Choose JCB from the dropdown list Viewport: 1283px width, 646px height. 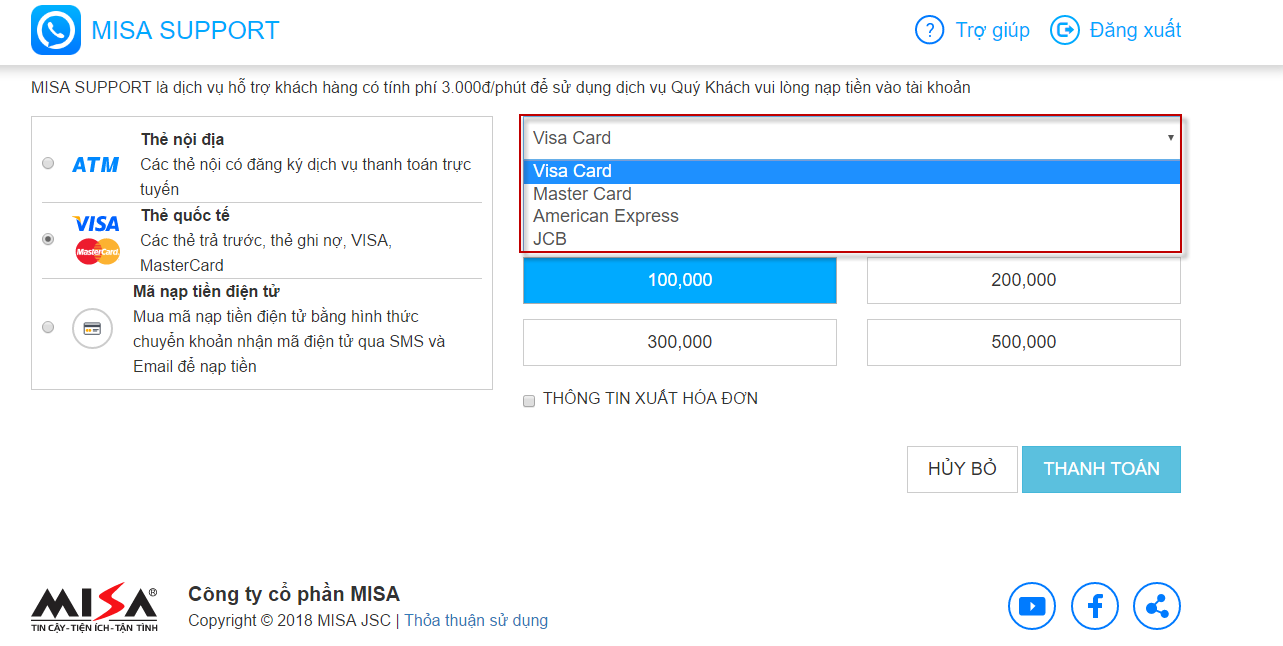tap(851, 239)
